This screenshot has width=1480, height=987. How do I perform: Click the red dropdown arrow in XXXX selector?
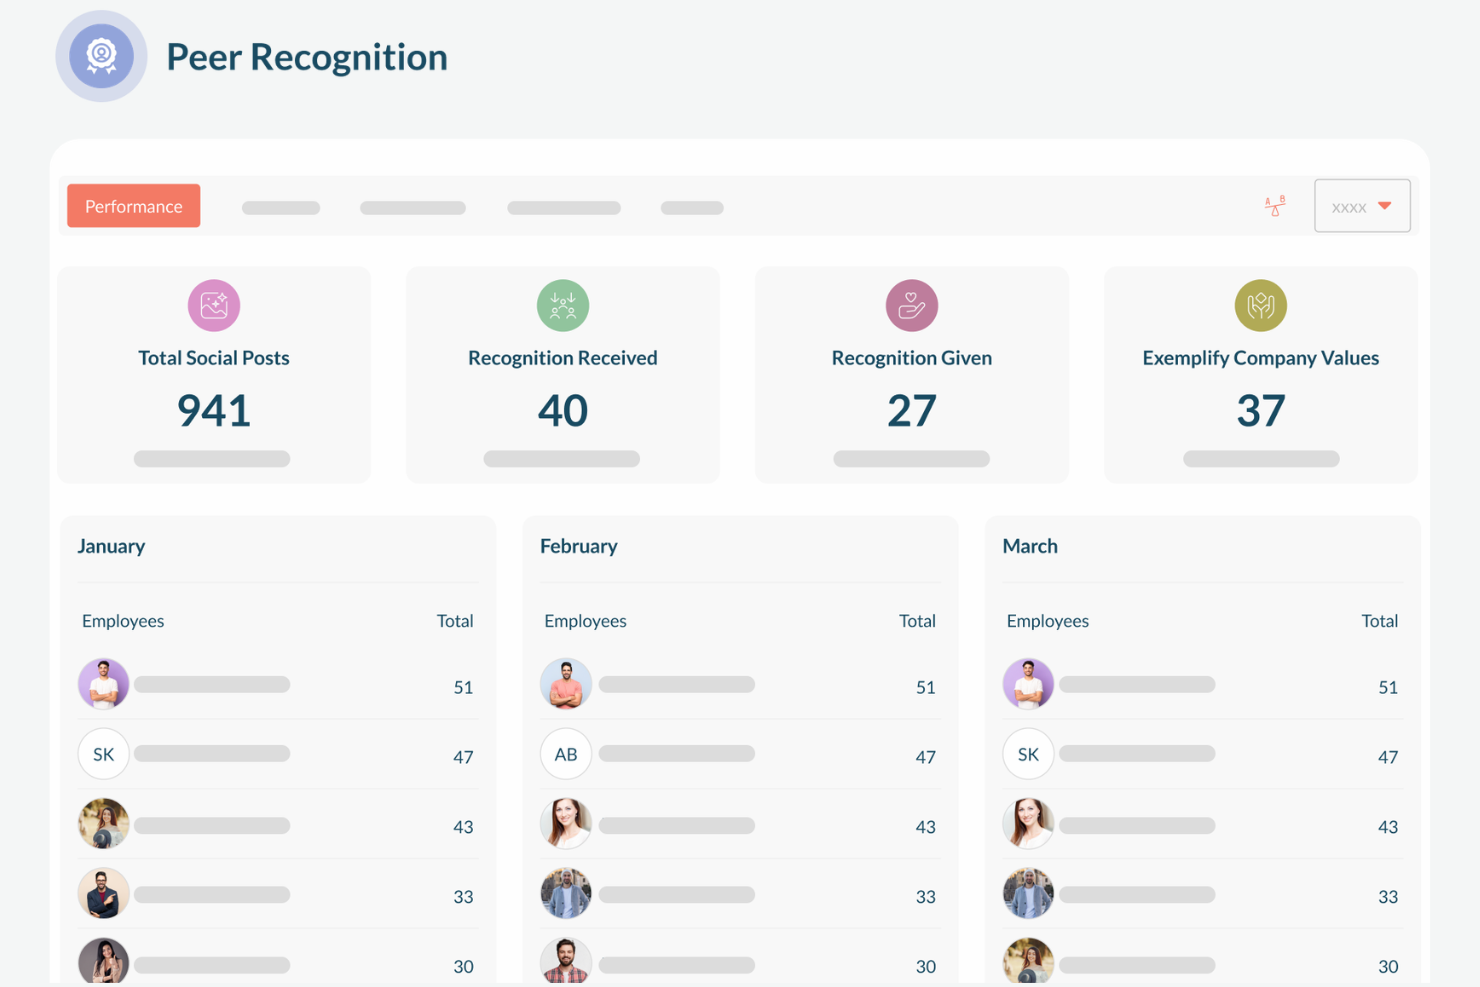pos(1386,205)
